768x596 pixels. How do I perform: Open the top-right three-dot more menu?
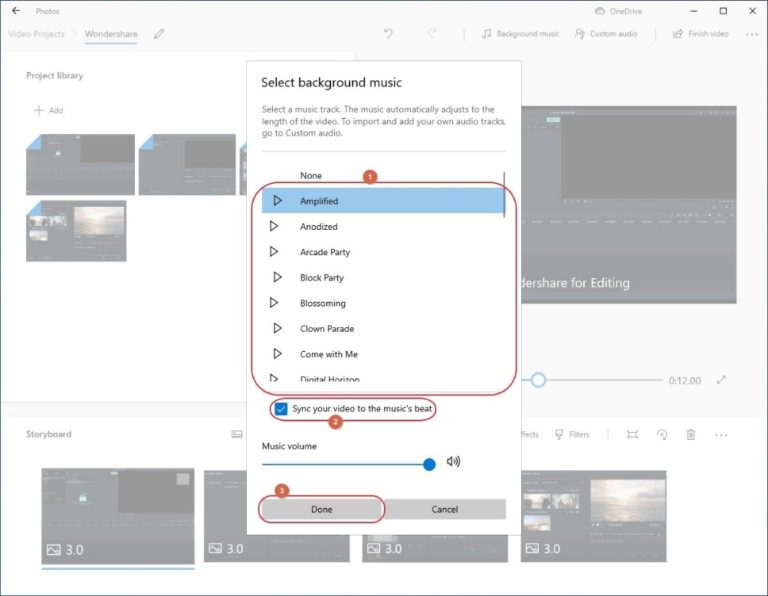click(x=752, y=34)
